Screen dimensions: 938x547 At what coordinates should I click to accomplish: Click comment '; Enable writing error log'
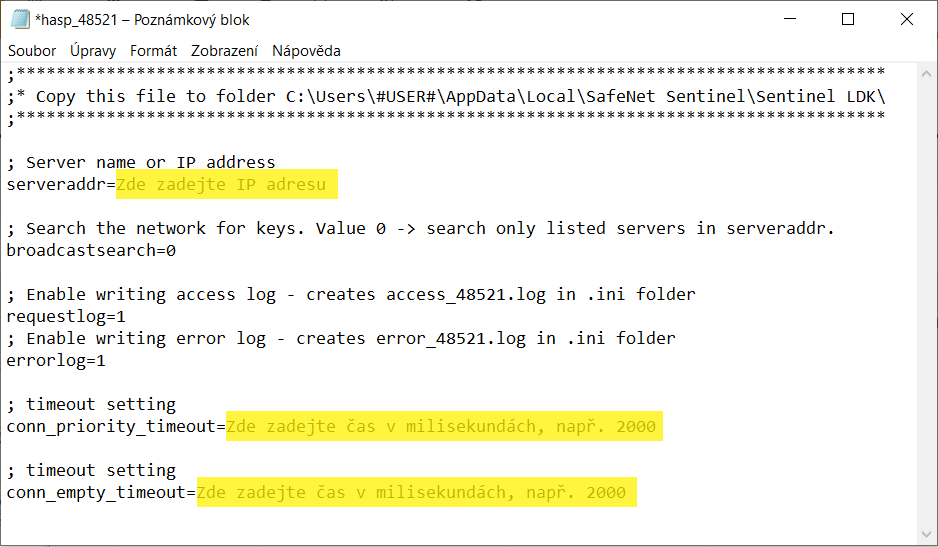341,338
